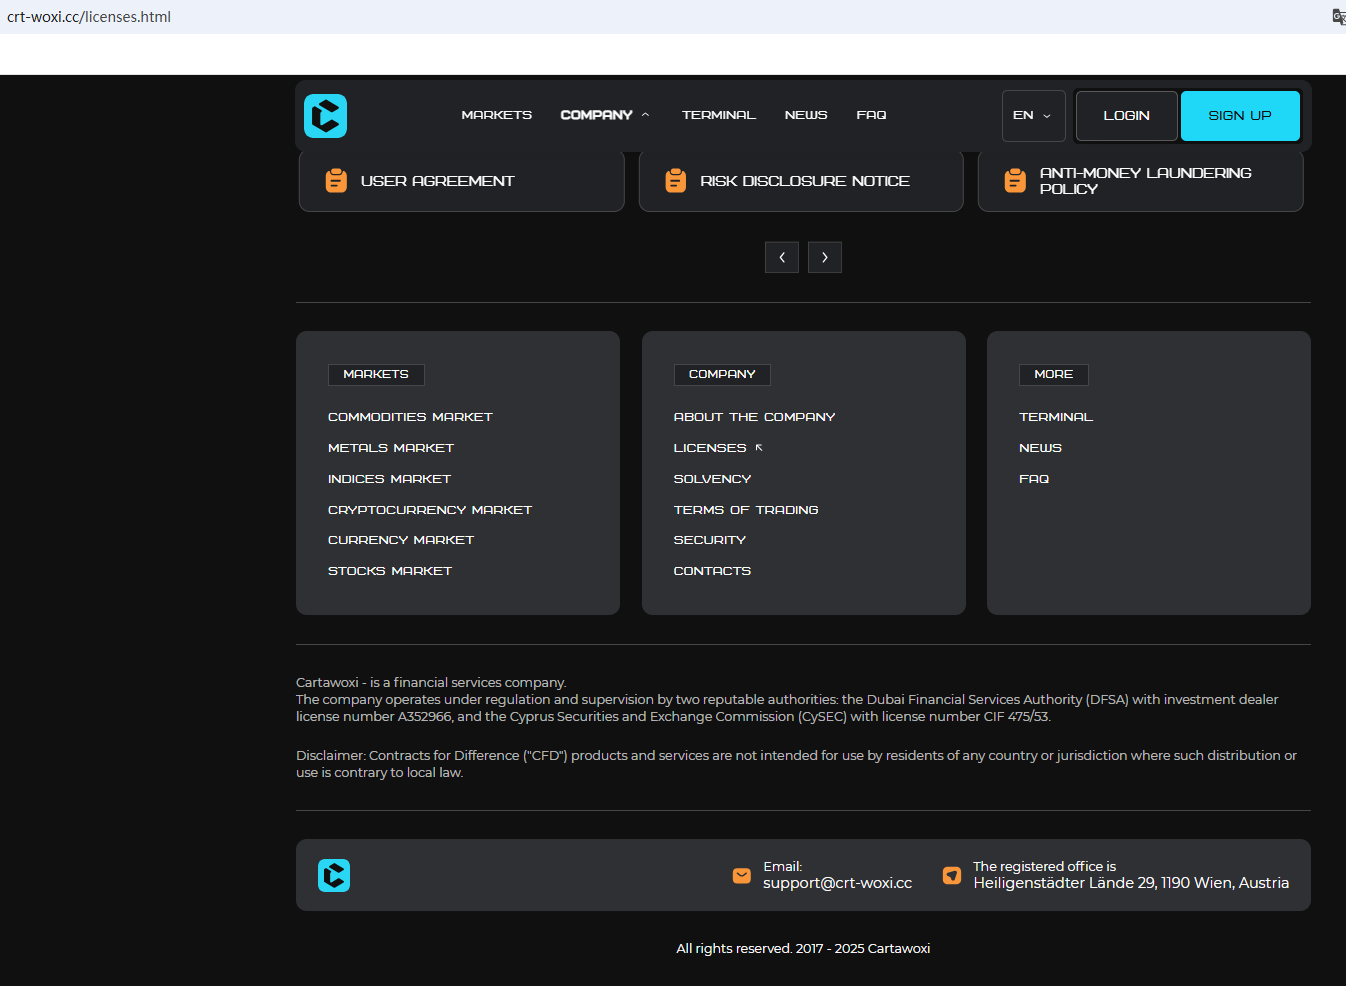
Task: Open the Solvency link under Company
Action: click(712, 479)
